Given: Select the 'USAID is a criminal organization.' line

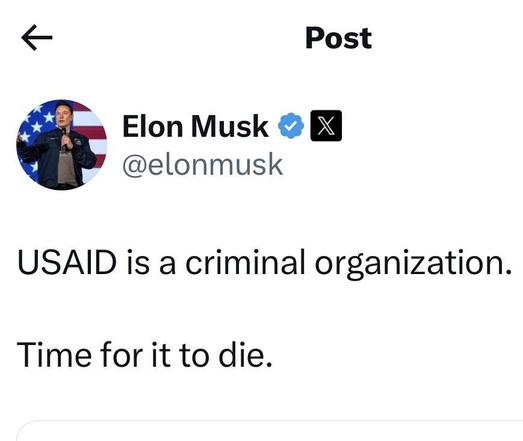Looking at the screenshot, I should click(264, 264).
